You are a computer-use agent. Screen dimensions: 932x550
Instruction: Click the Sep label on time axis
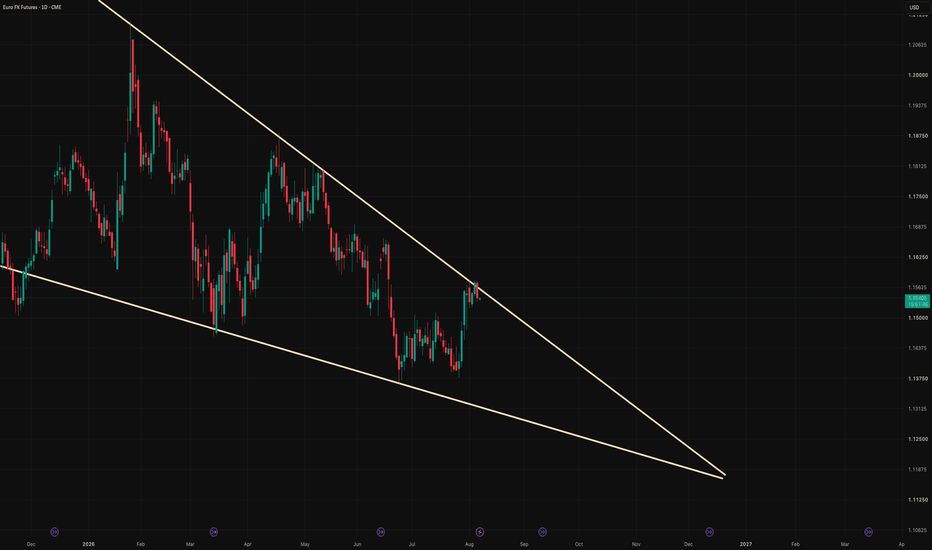[x=524, y=545]
